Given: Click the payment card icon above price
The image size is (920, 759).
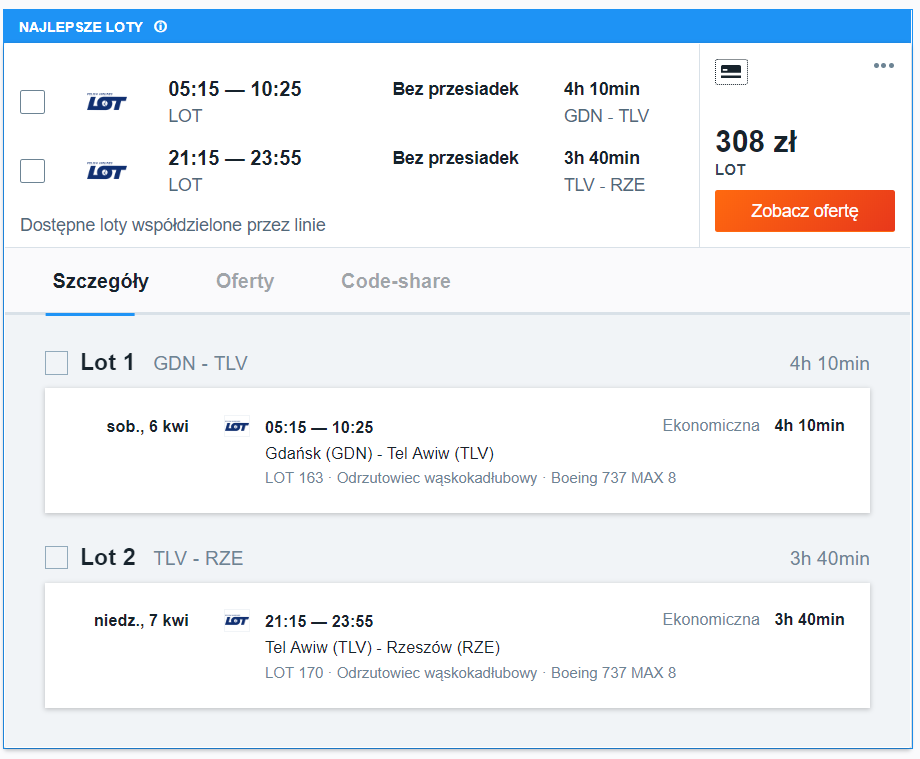Looking at the screenshot, I should point(731,72).
